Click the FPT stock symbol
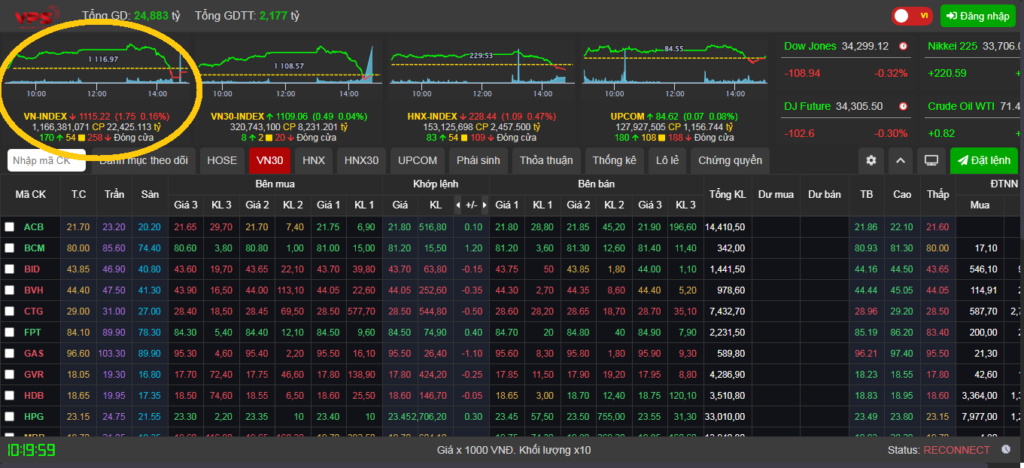Screen dimensions: 1024x468 tap(33, 332)
